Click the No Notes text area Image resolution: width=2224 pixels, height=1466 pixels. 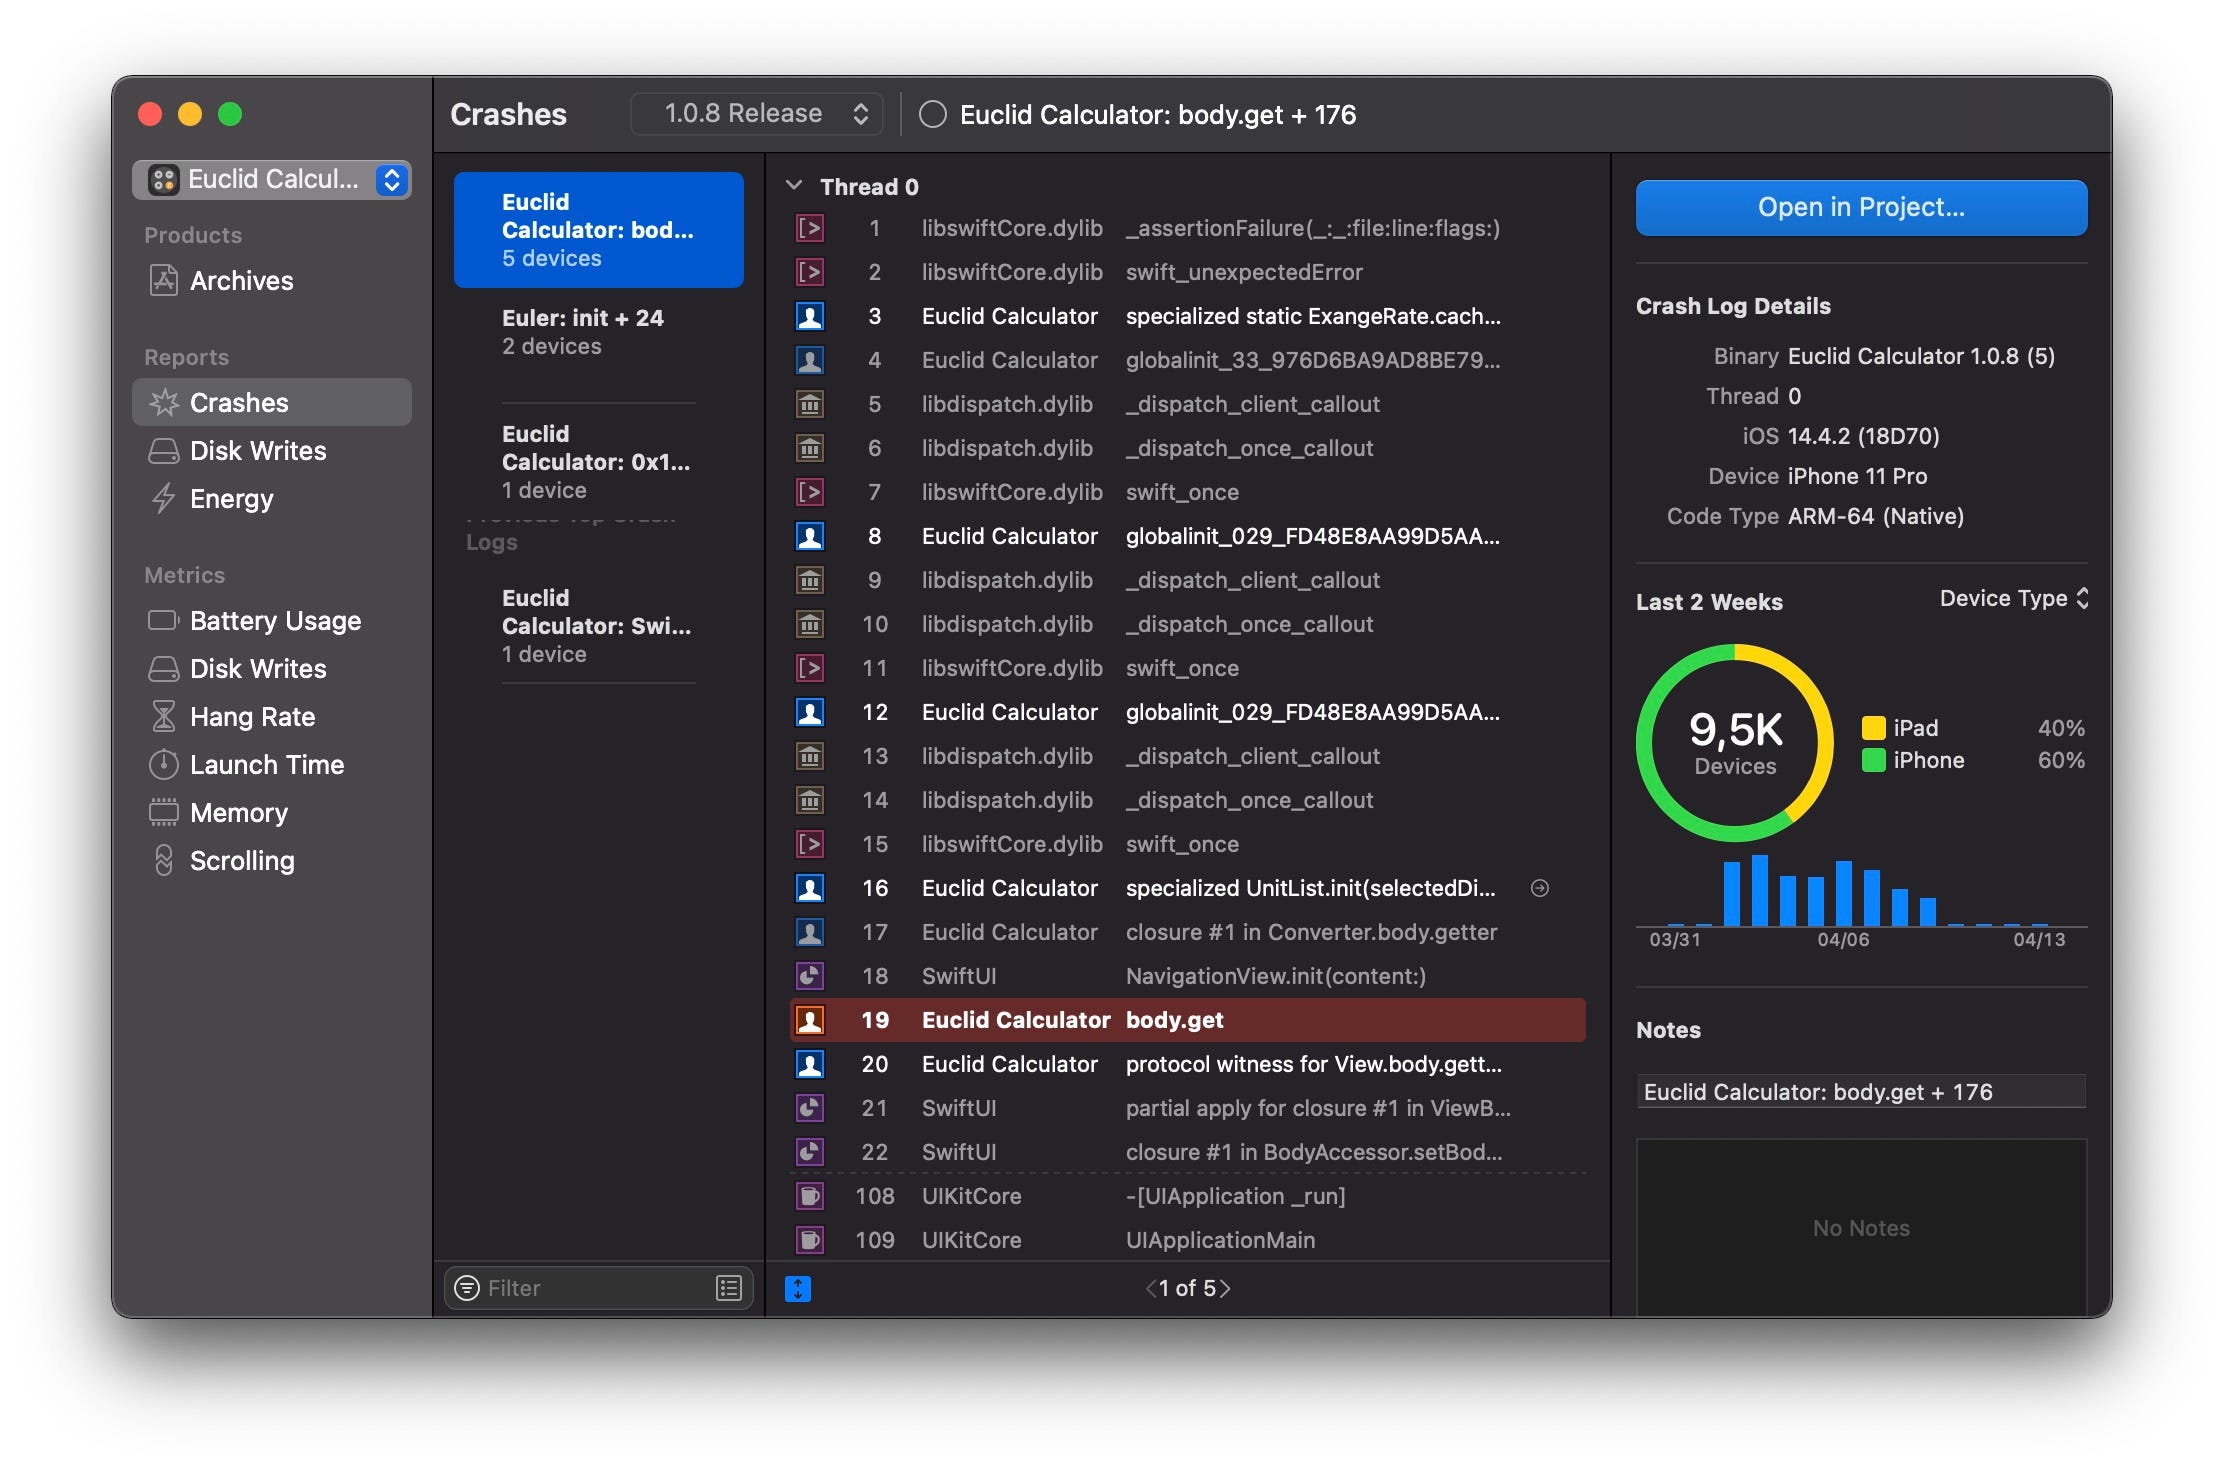(x=1861, y=1228)
